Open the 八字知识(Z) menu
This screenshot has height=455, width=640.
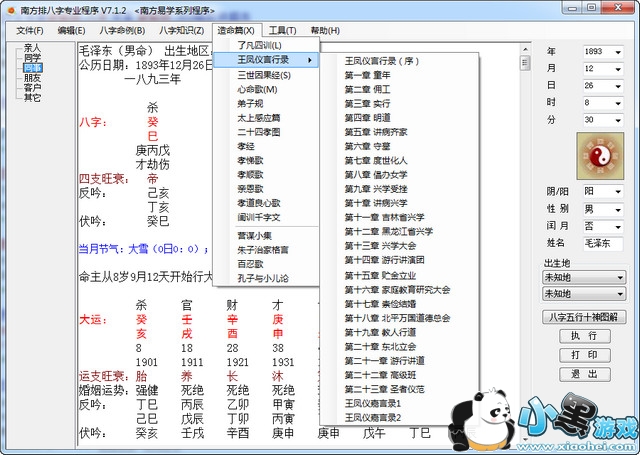(x=181, y=31)
